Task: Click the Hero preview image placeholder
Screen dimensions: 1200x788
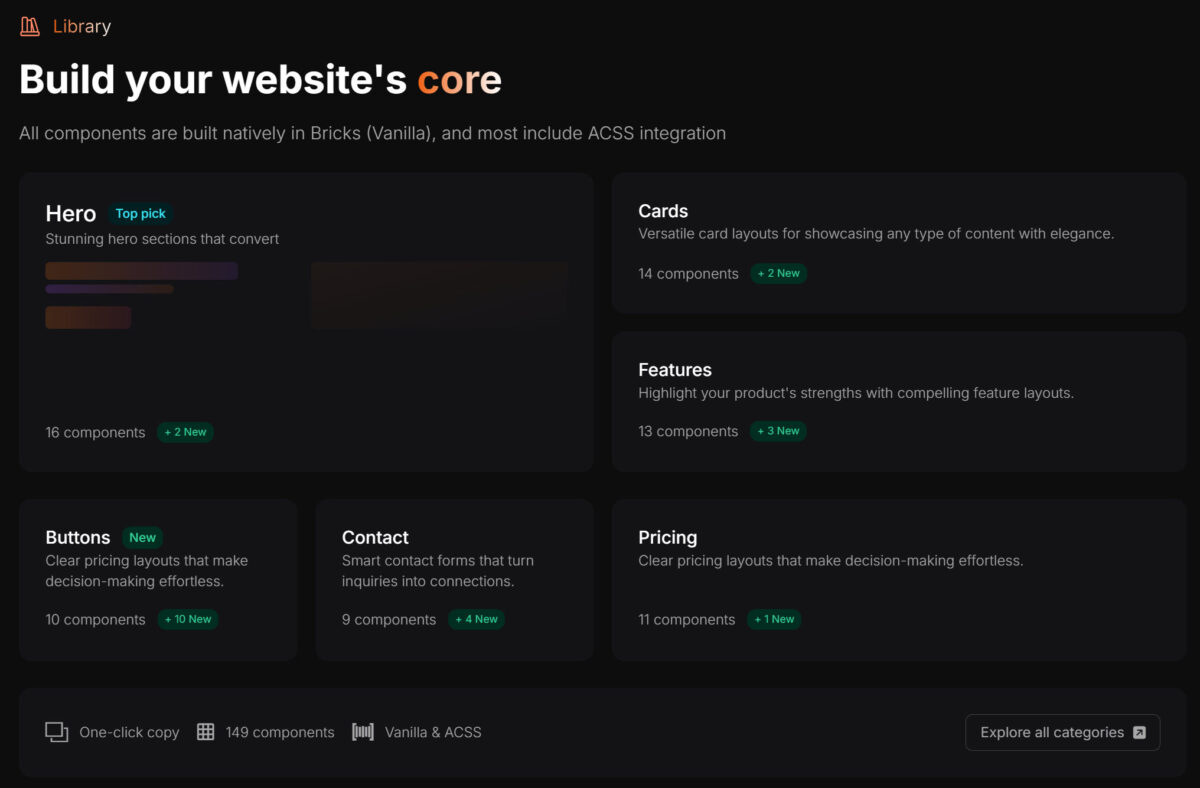Action: (439, 296)
